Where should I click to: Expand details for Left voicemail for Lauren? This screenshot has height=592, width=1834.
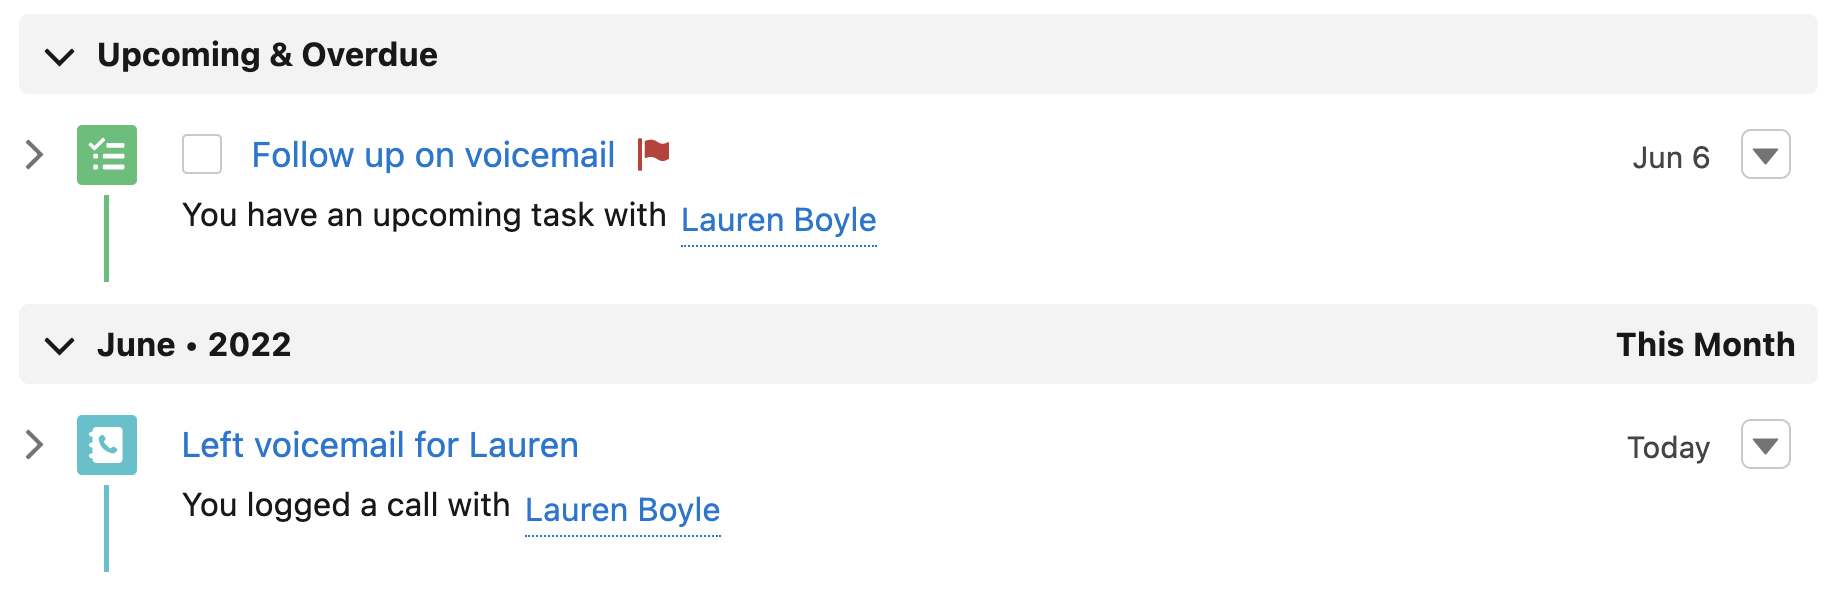click(35, 445)
